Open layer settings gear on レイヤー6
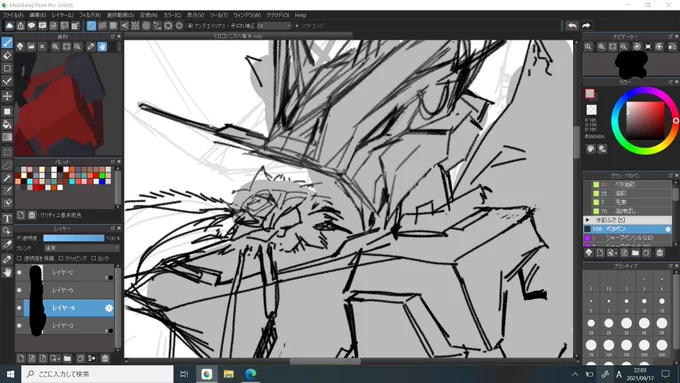 coord(108,308)
